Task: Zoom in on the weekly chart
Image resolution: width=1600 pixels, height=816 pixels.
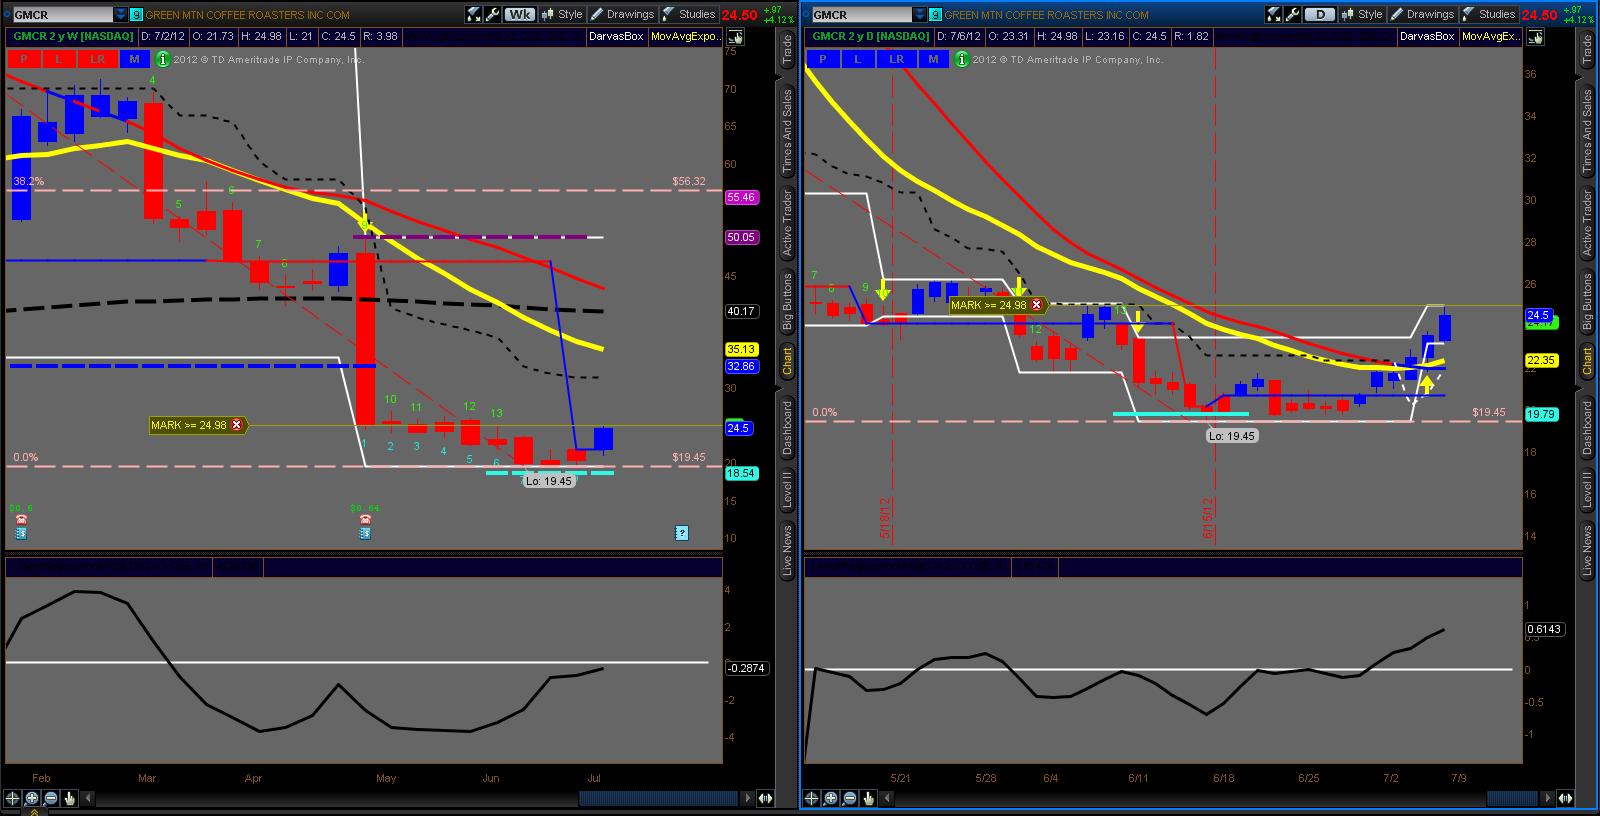Action: pyautogui.click(x=32, y=798)
